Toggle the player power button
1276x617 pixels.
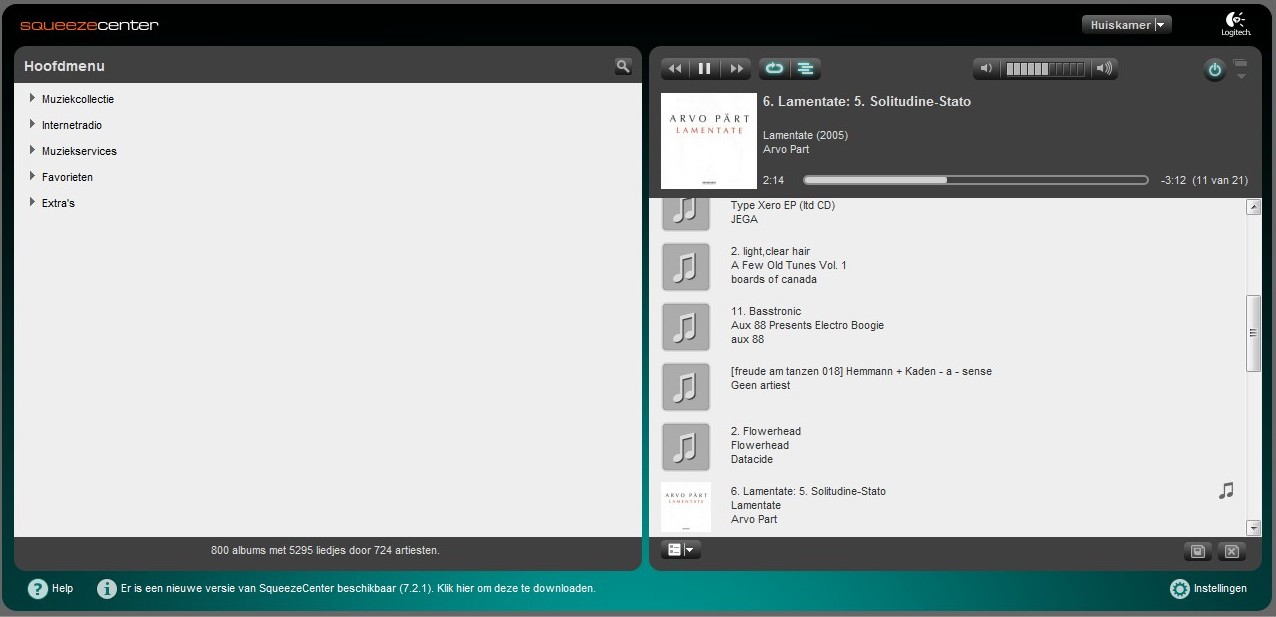(x=1214, y=70)
